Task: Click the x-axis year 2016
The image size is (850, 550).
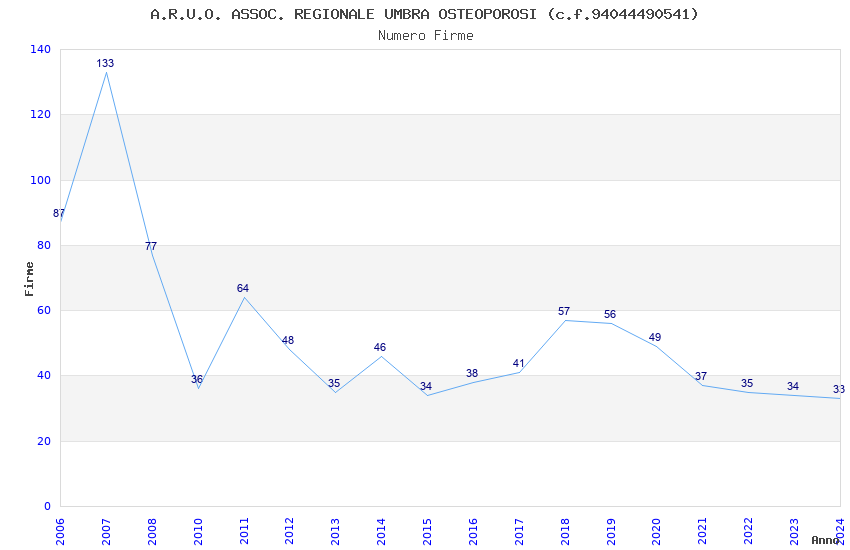Action: [x=473, y=531]
